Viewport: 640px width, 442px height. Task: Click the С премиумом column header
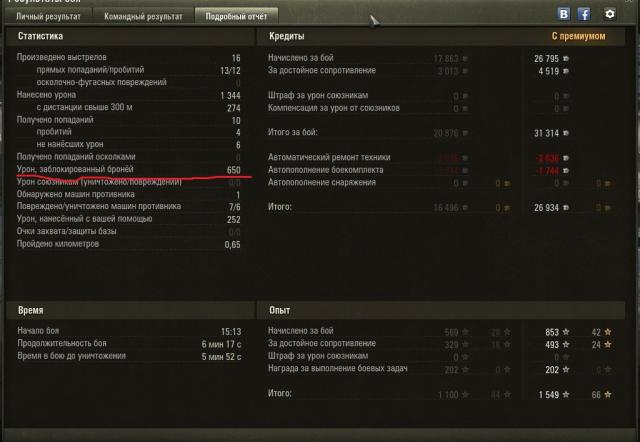578,36
